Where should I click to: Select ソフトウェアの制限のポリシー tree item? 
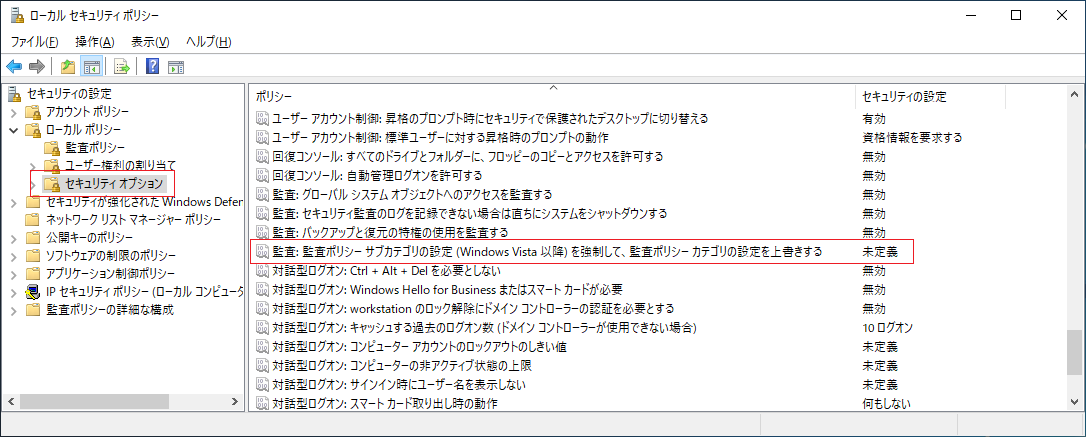(x=111, y=256)
